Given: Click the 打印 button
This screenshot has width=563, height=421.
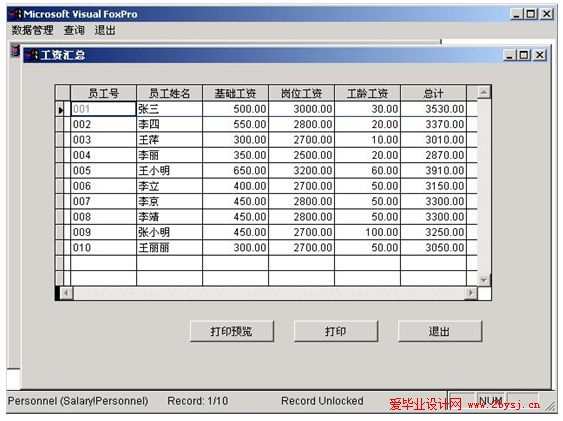Looking at the screenshot, I should [x=336, y=331].
